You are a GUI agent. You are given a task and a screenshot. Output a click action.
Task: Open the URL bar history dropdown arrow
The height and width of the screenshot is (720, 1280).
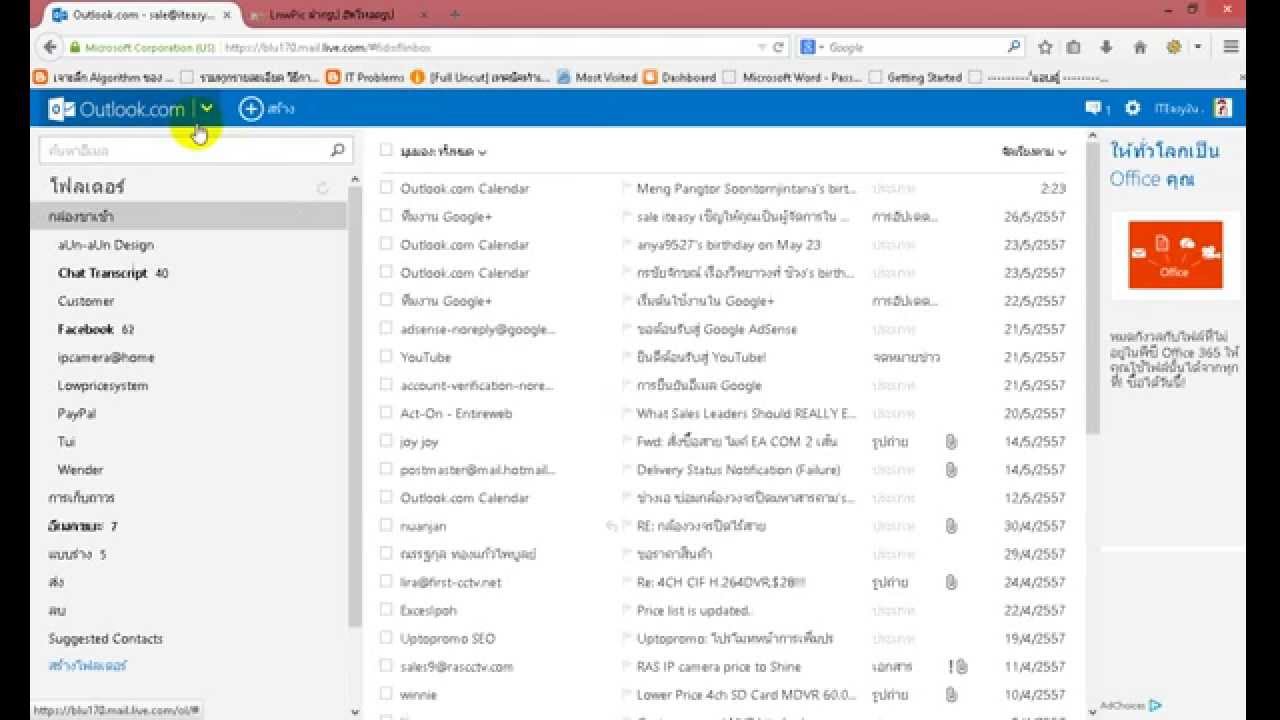point(762,47)
